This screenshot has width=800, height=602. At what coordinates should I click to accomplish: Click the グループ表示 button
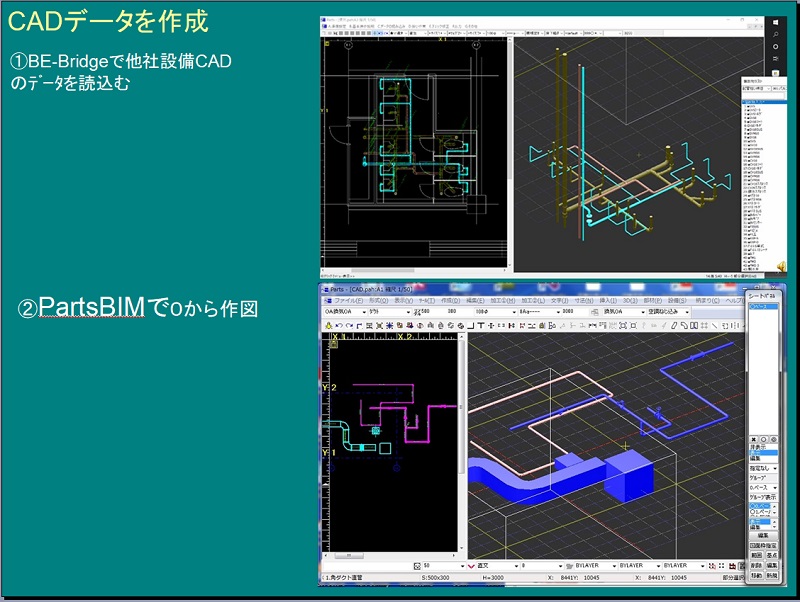pyautogui.click(x=763, y=497)
